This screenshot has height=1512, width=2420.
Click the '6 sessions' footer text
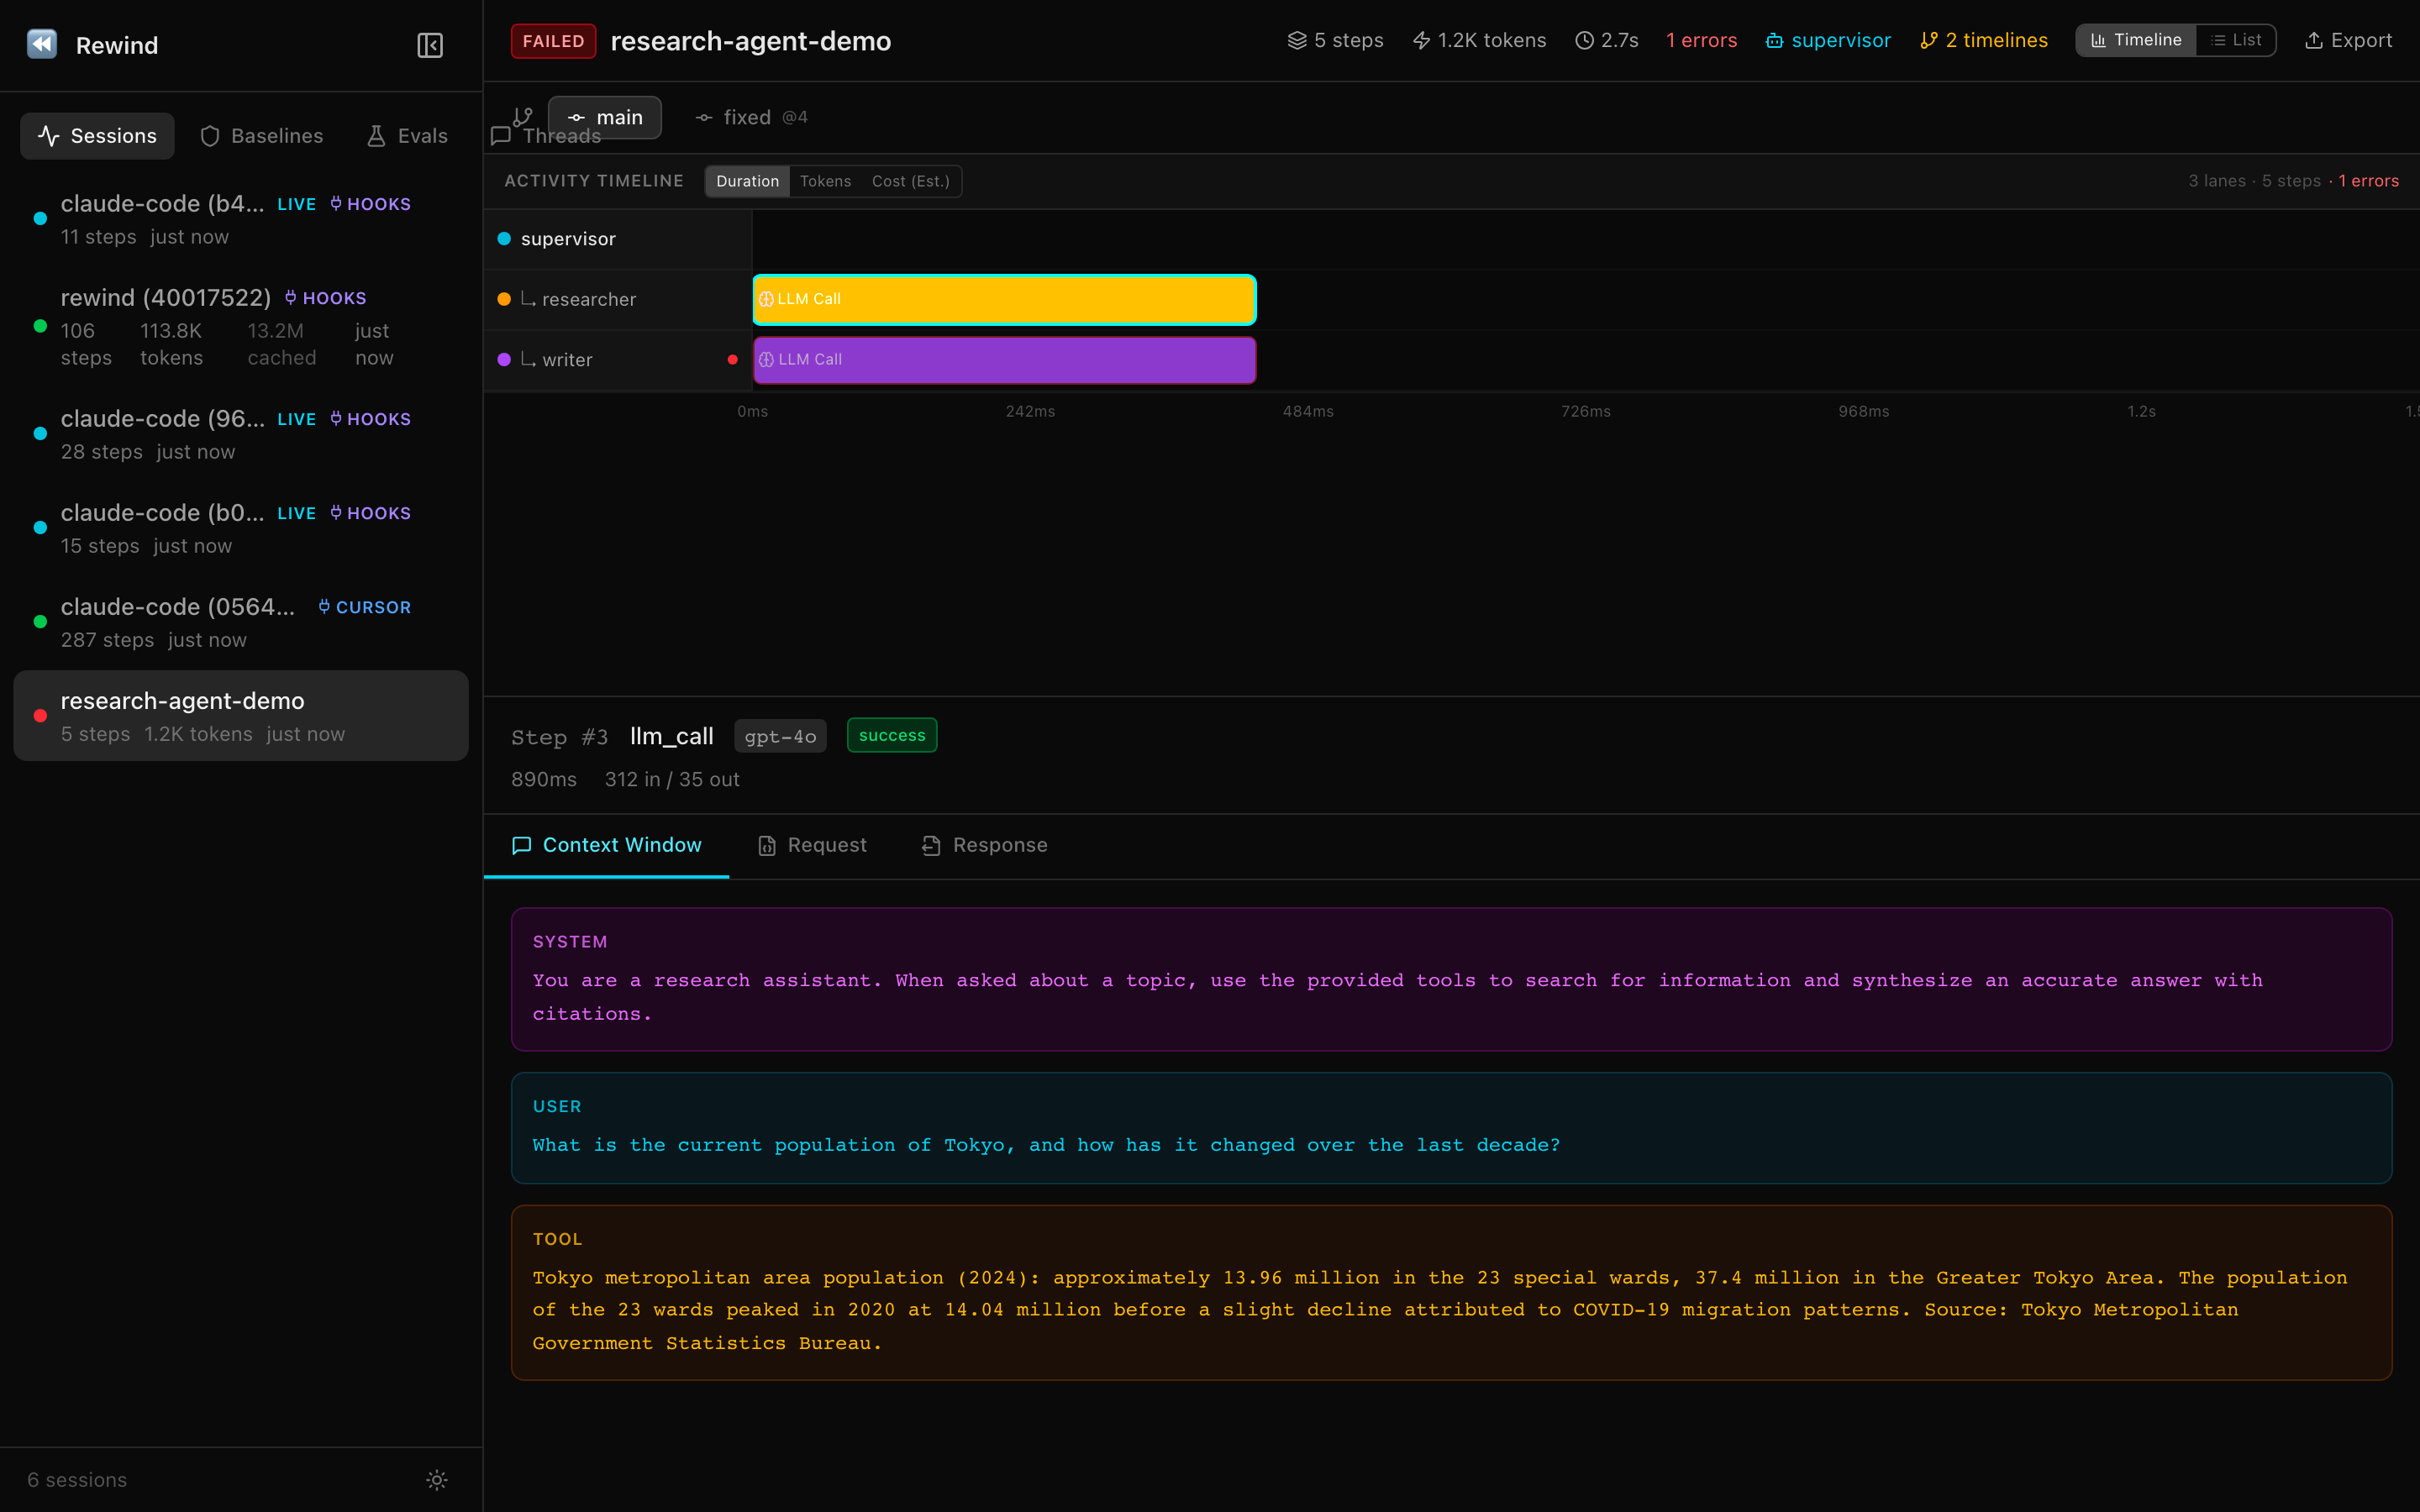click(77, 1480)
